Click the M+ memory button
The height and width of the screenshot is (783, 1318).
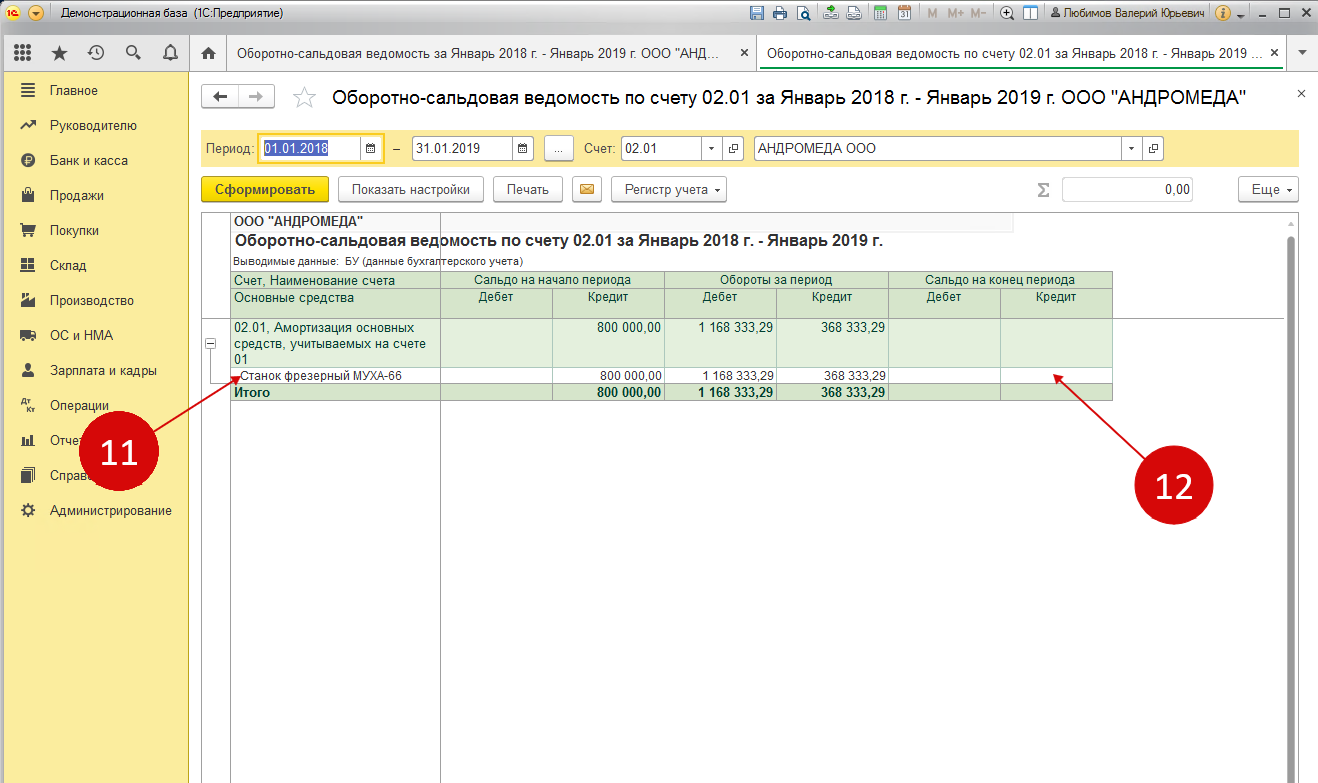point(955,14)
